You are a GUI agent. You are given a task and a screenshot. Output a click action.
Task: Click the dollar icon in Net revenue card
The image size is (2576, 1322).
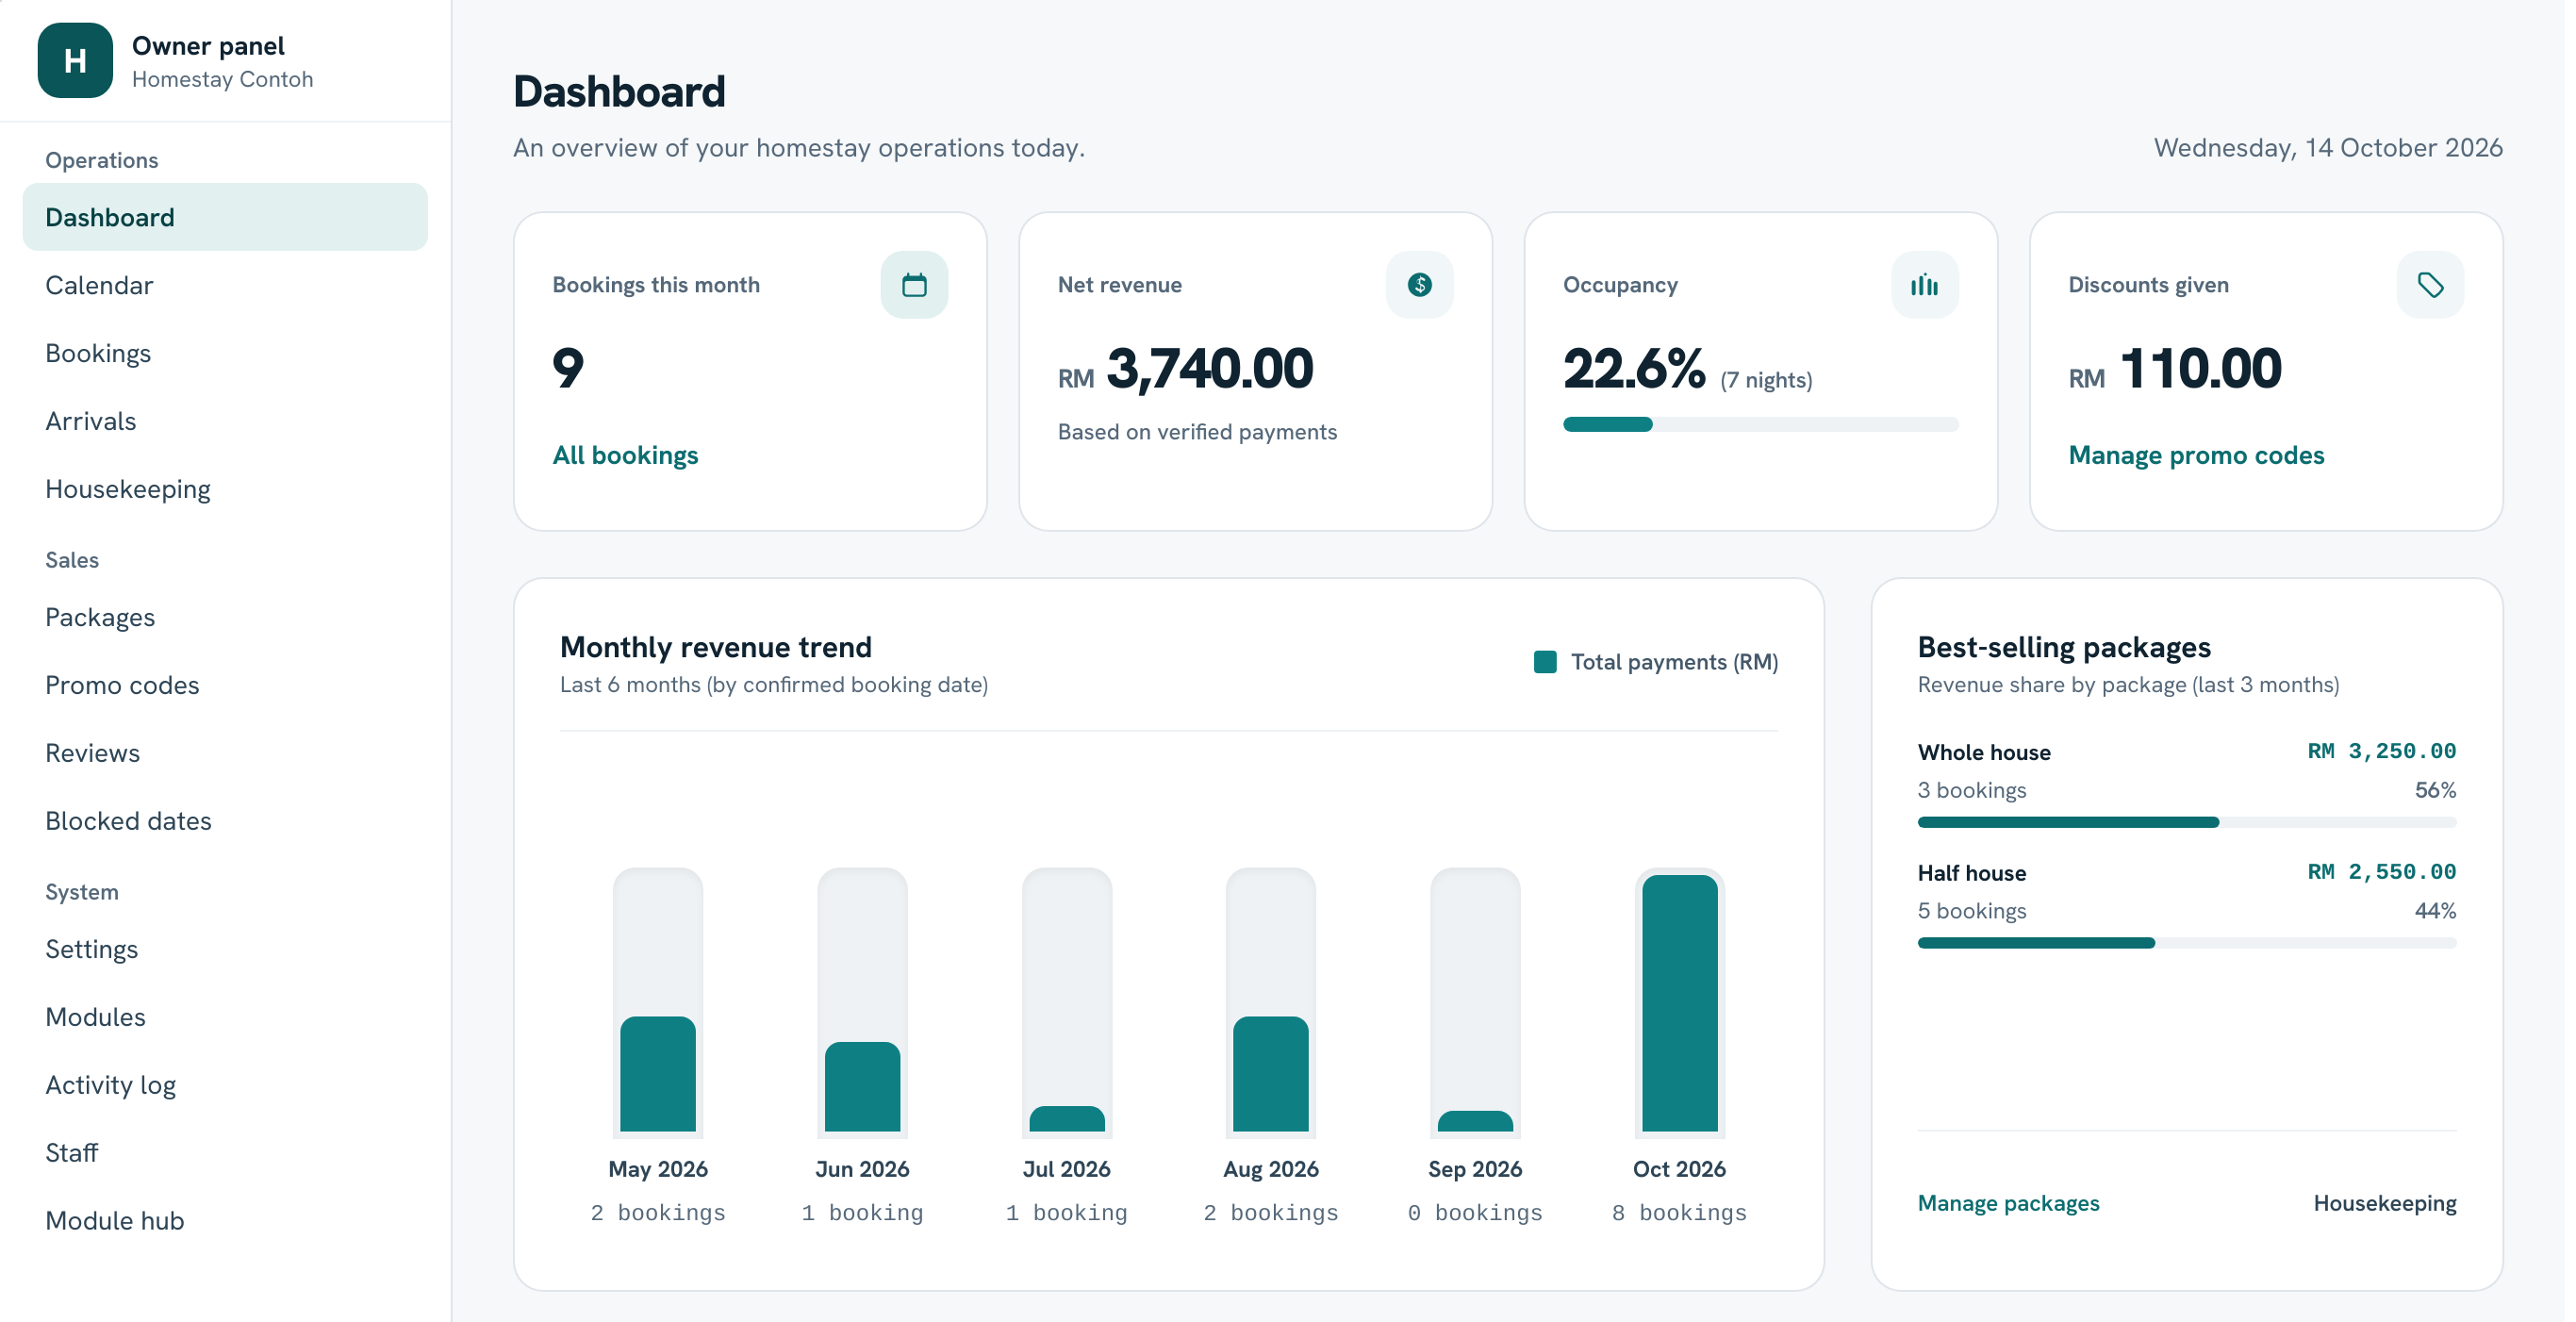click(x=1419, y=285)
